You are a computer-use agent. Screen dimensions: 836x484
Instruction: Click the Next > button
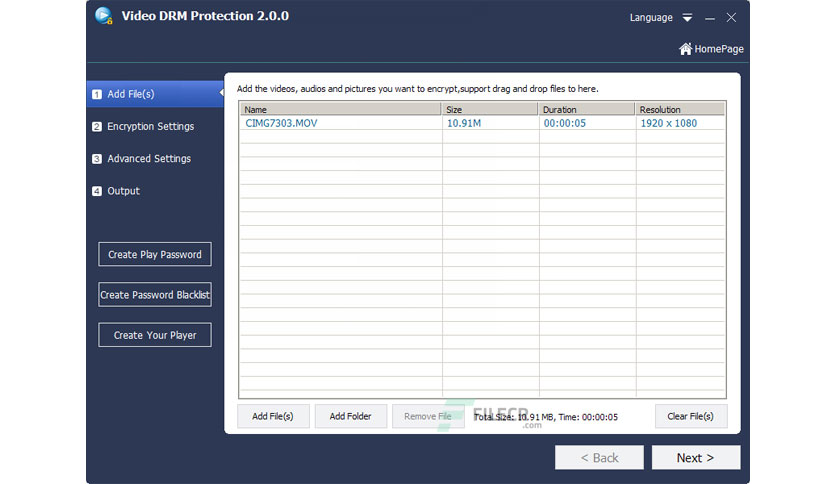tap(696, 458)
